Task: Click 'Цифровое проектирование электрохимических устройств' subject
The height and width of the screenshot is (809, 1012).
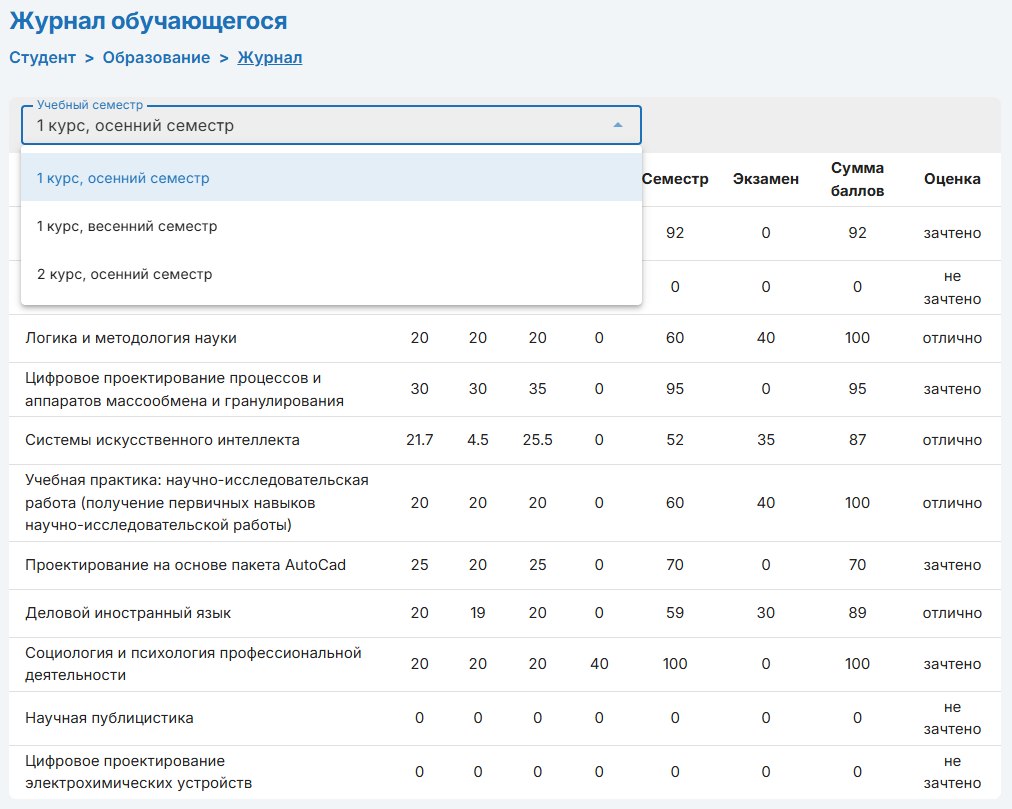Action: point(139,772)
